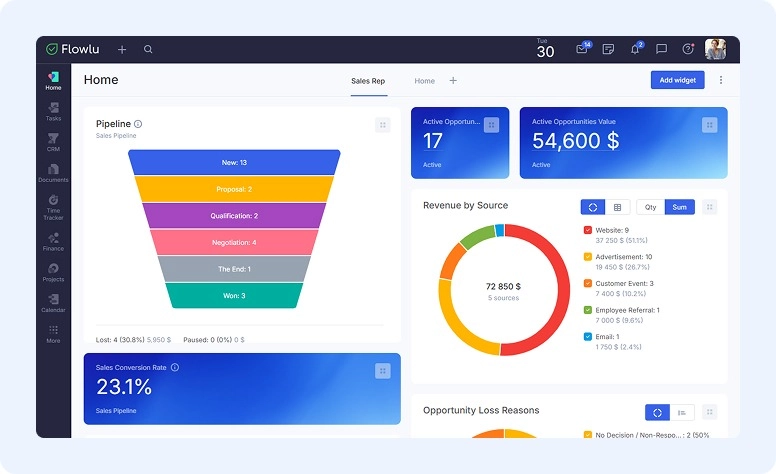Click the Sales Conversion Rate info icon
This screenshot has width=776, height=474.
tap(175, 367)
